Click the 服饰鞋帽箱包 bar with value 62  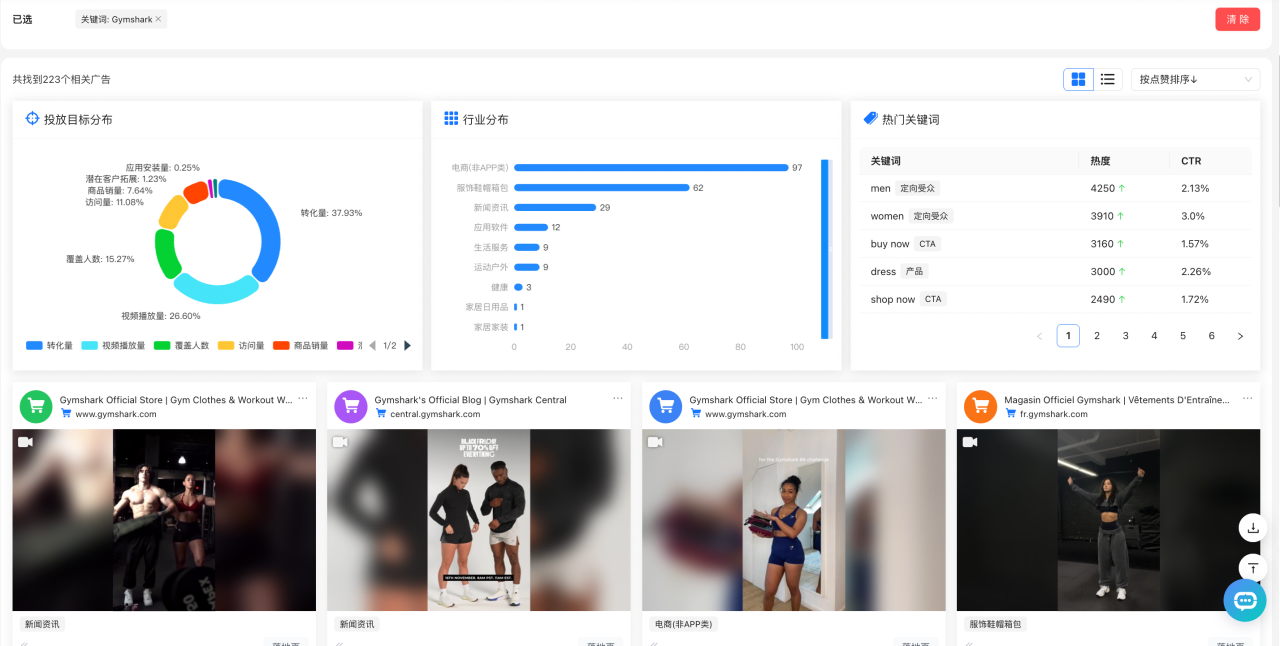[x=601, y=187]
